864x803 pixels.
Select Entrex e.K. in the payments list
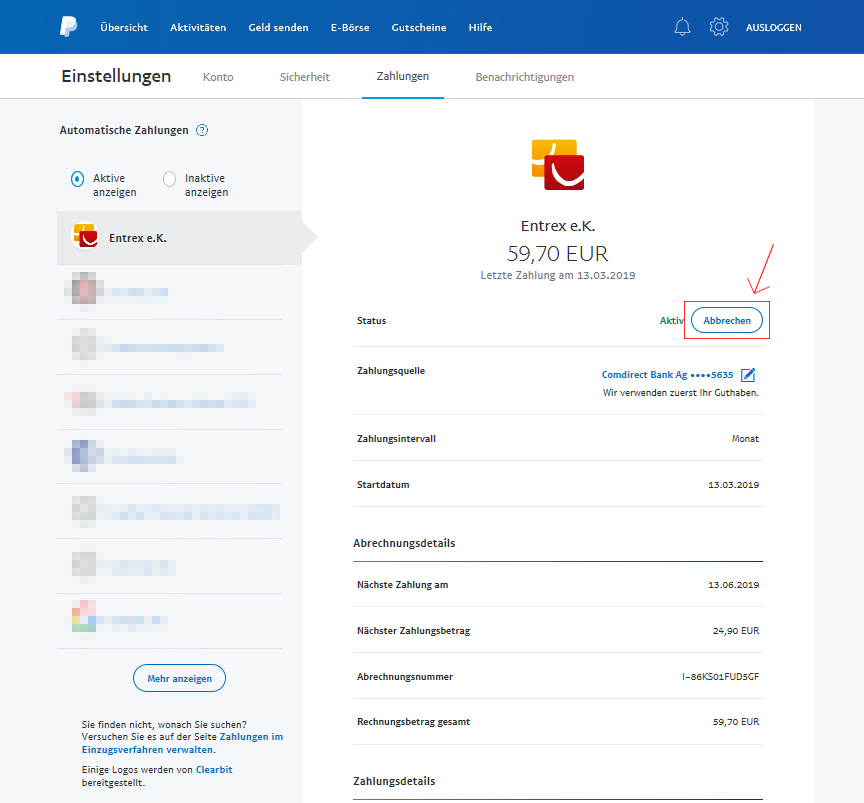point(179,238)
